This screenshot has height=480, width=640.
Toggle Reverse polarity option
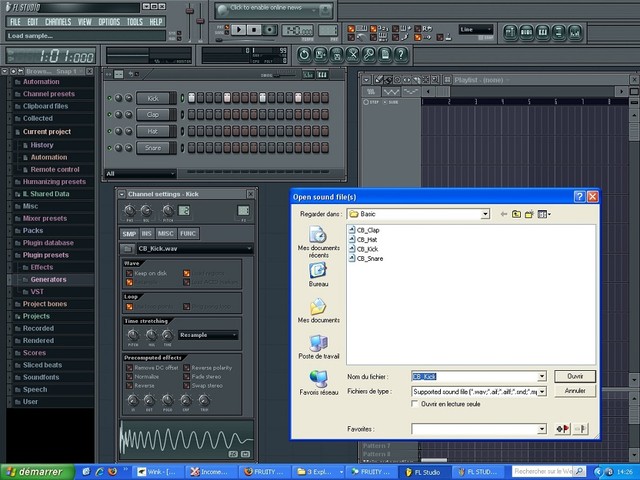[x=187, y=367]
